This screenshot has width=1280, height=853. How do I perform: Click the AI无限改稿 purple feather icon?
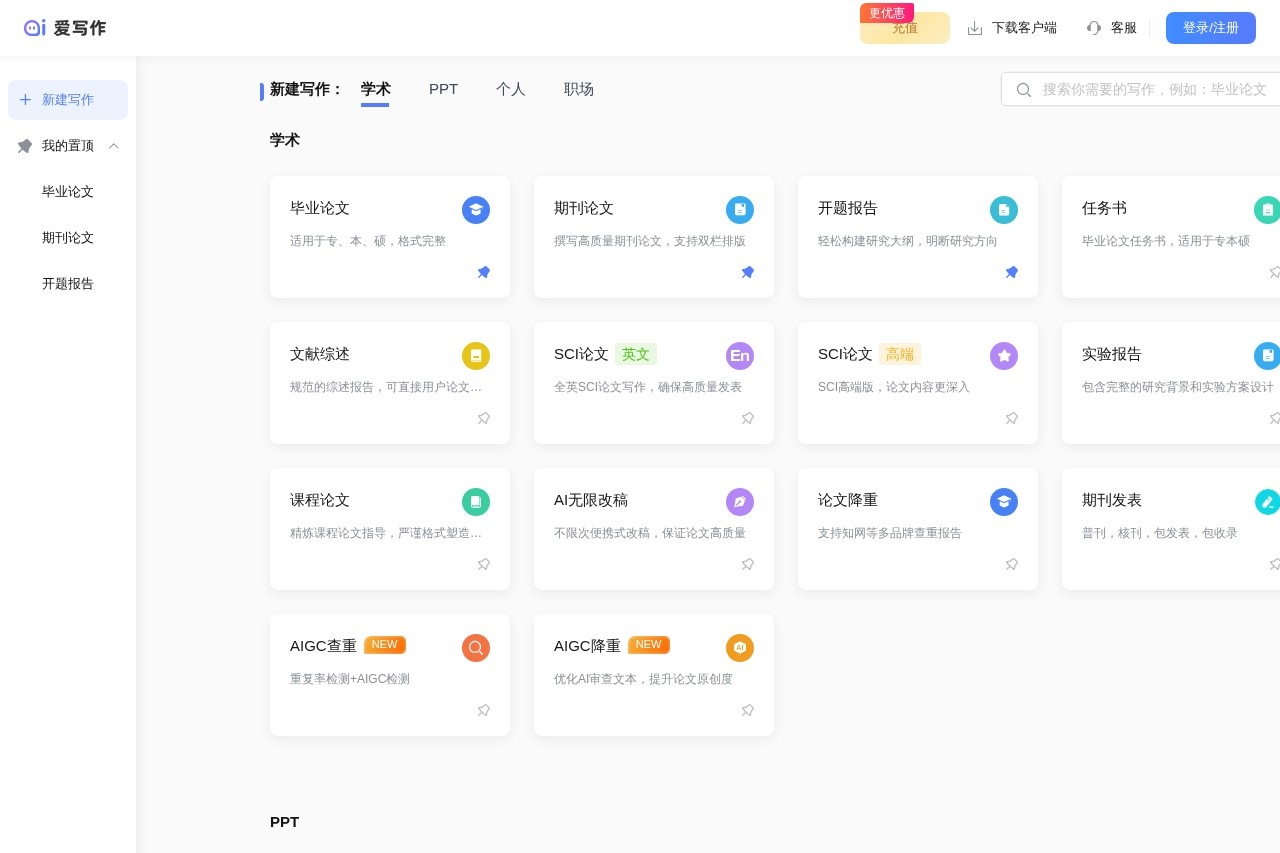coord(740,502)
